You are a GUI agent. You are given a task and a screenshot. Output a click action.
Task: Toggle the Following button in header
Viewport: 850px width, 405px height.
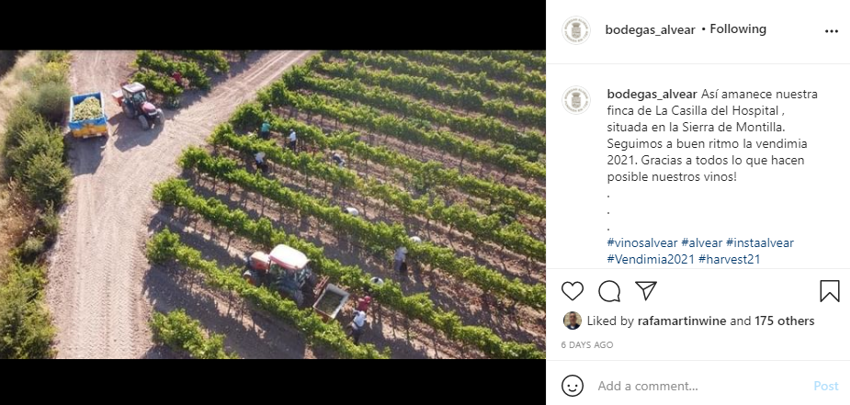738,29
